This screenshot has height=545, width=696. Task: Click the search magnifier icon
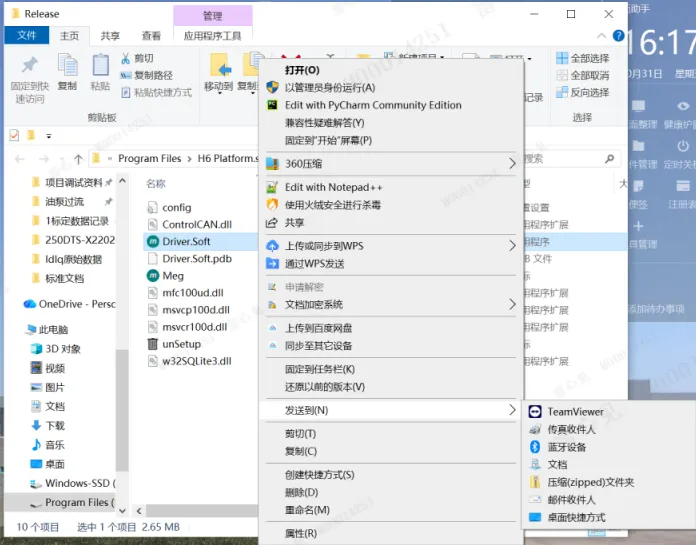tap(609, 158)
